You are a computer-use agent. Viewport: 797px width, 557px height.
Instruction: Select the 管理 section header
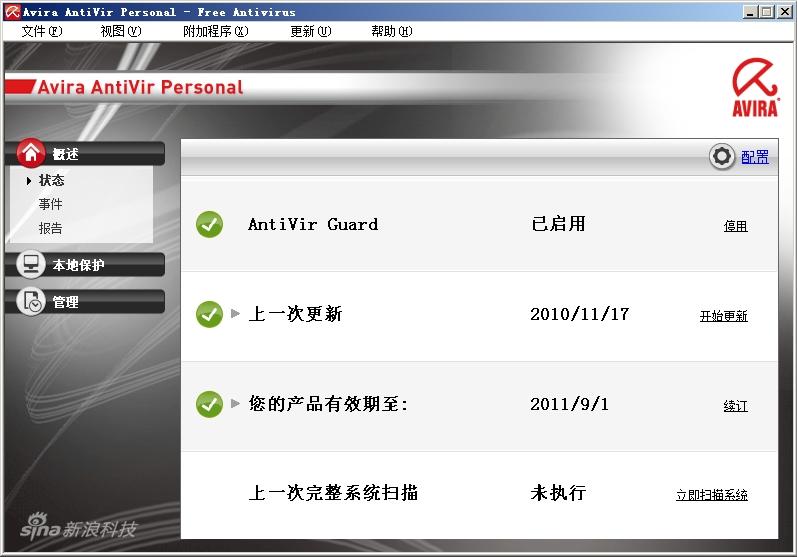tap(85, 302)
